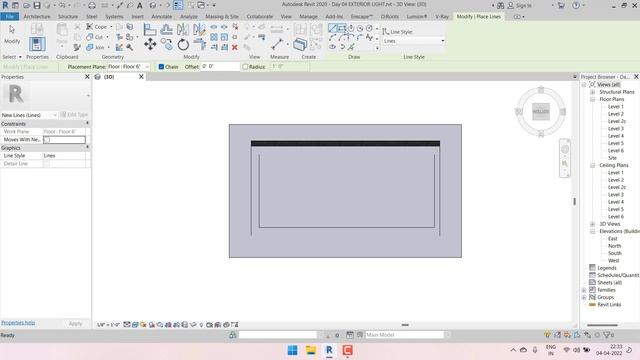This screenshot has height=360, width=640.
Task: Expand the 3D Views tree node
Action: tap(592, 224)
